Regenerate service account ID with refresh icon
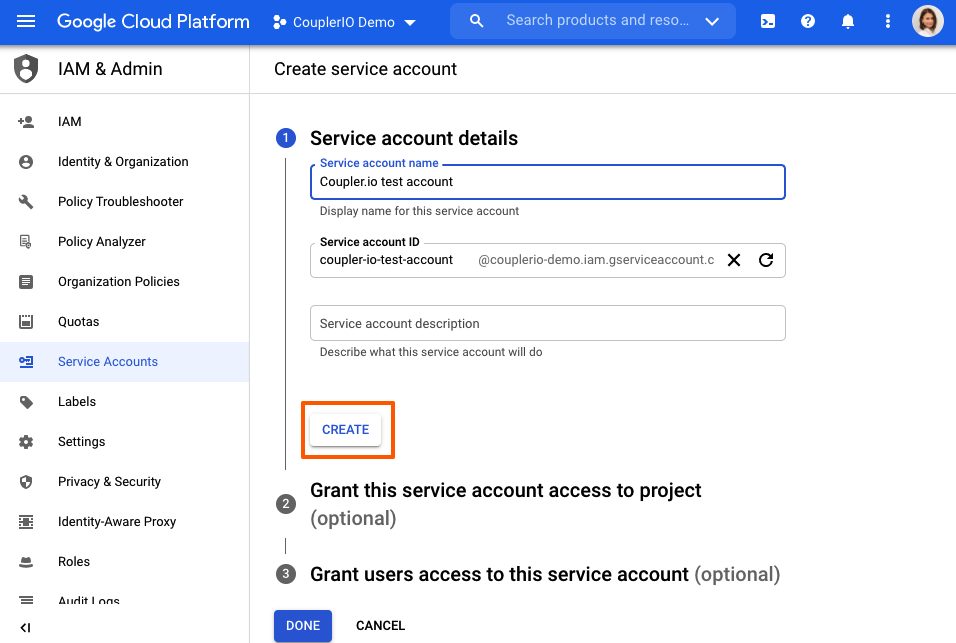This screenshot has width=956, height=643. tap(766, 260)
